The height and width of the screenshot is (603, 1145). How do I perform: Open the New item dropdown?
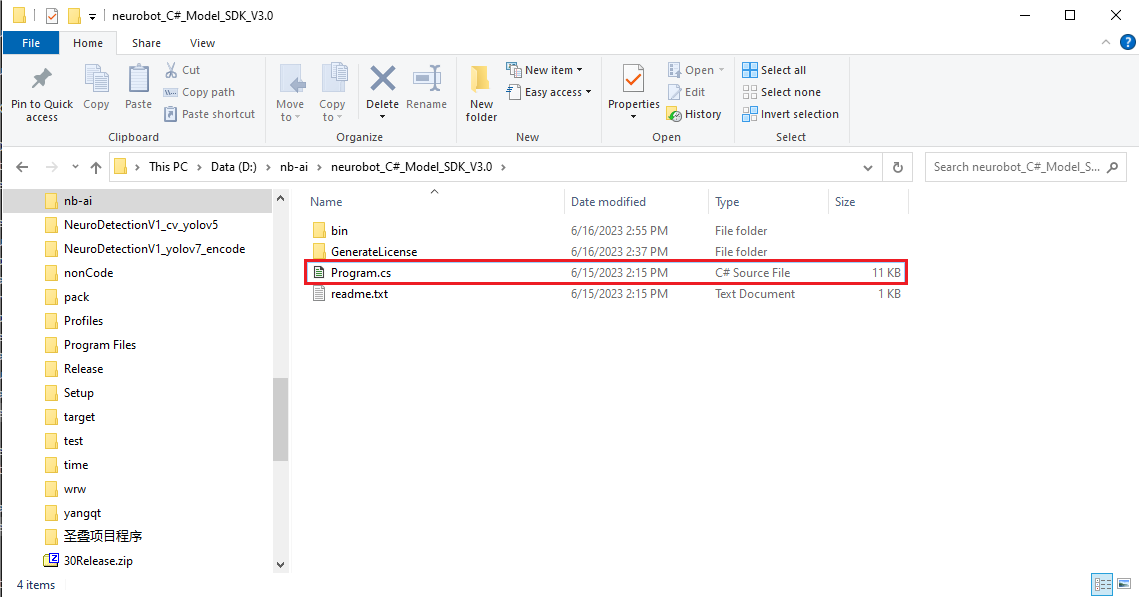pos(545,70)
